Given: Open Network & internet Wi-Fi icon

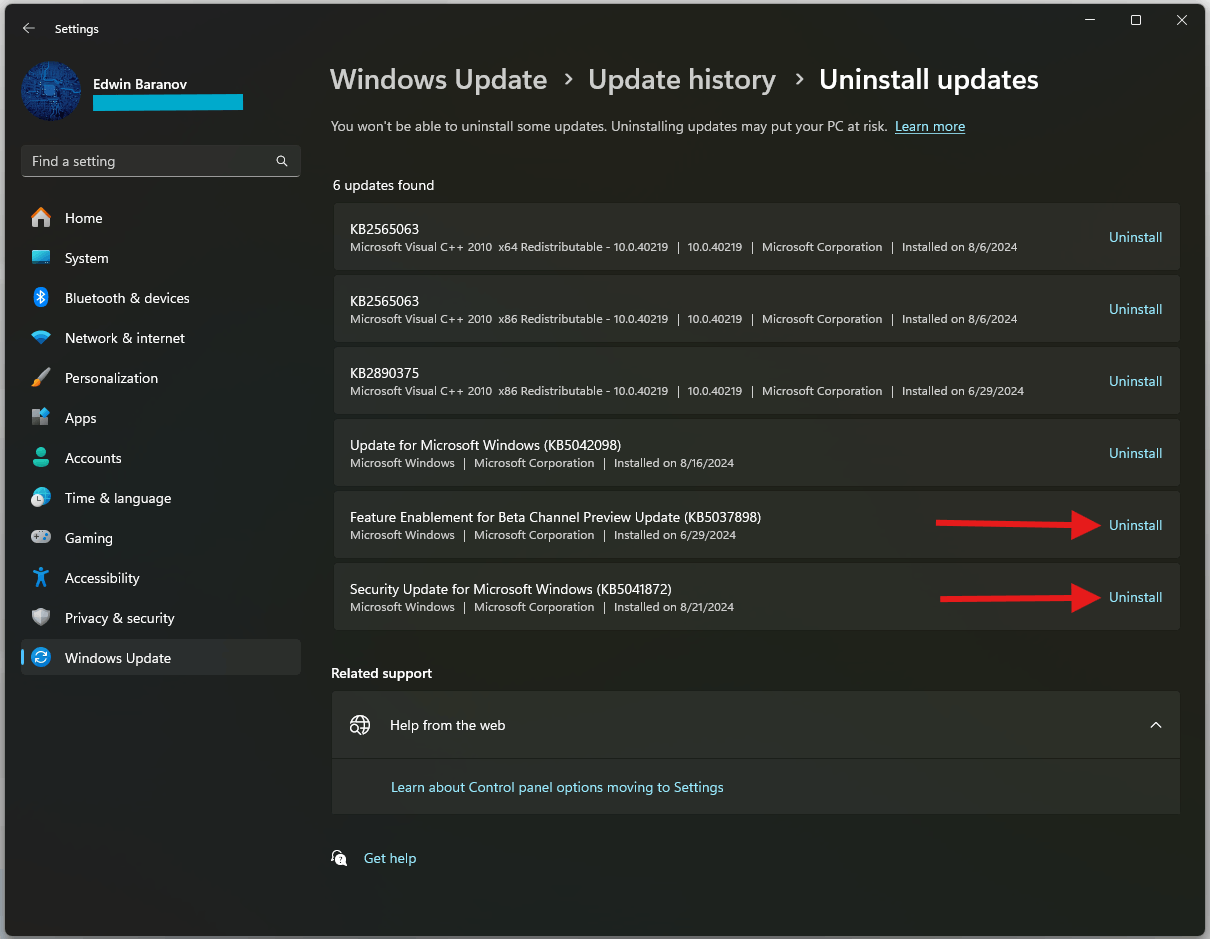Looking at the screenshot, I should click(x=41, y=338).
